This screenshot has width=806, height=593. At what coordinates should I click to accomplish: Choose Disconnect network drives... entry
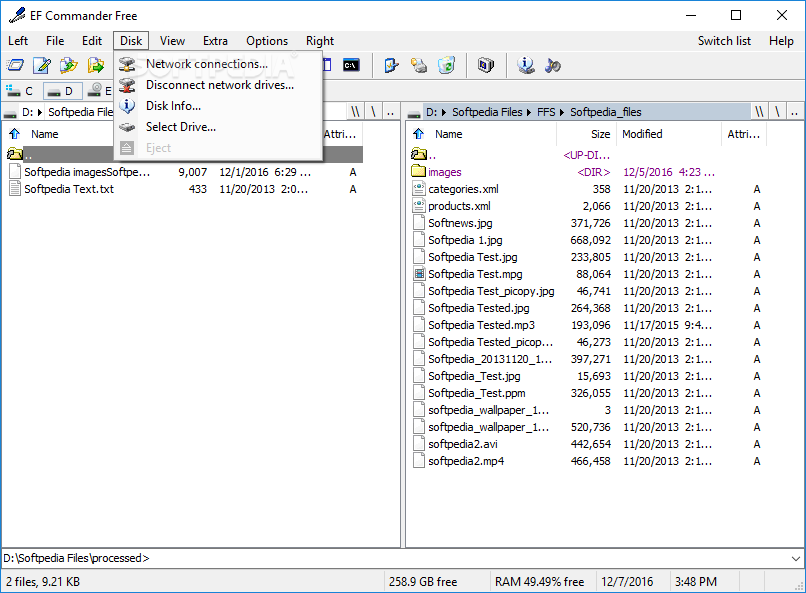pos(220,85)
